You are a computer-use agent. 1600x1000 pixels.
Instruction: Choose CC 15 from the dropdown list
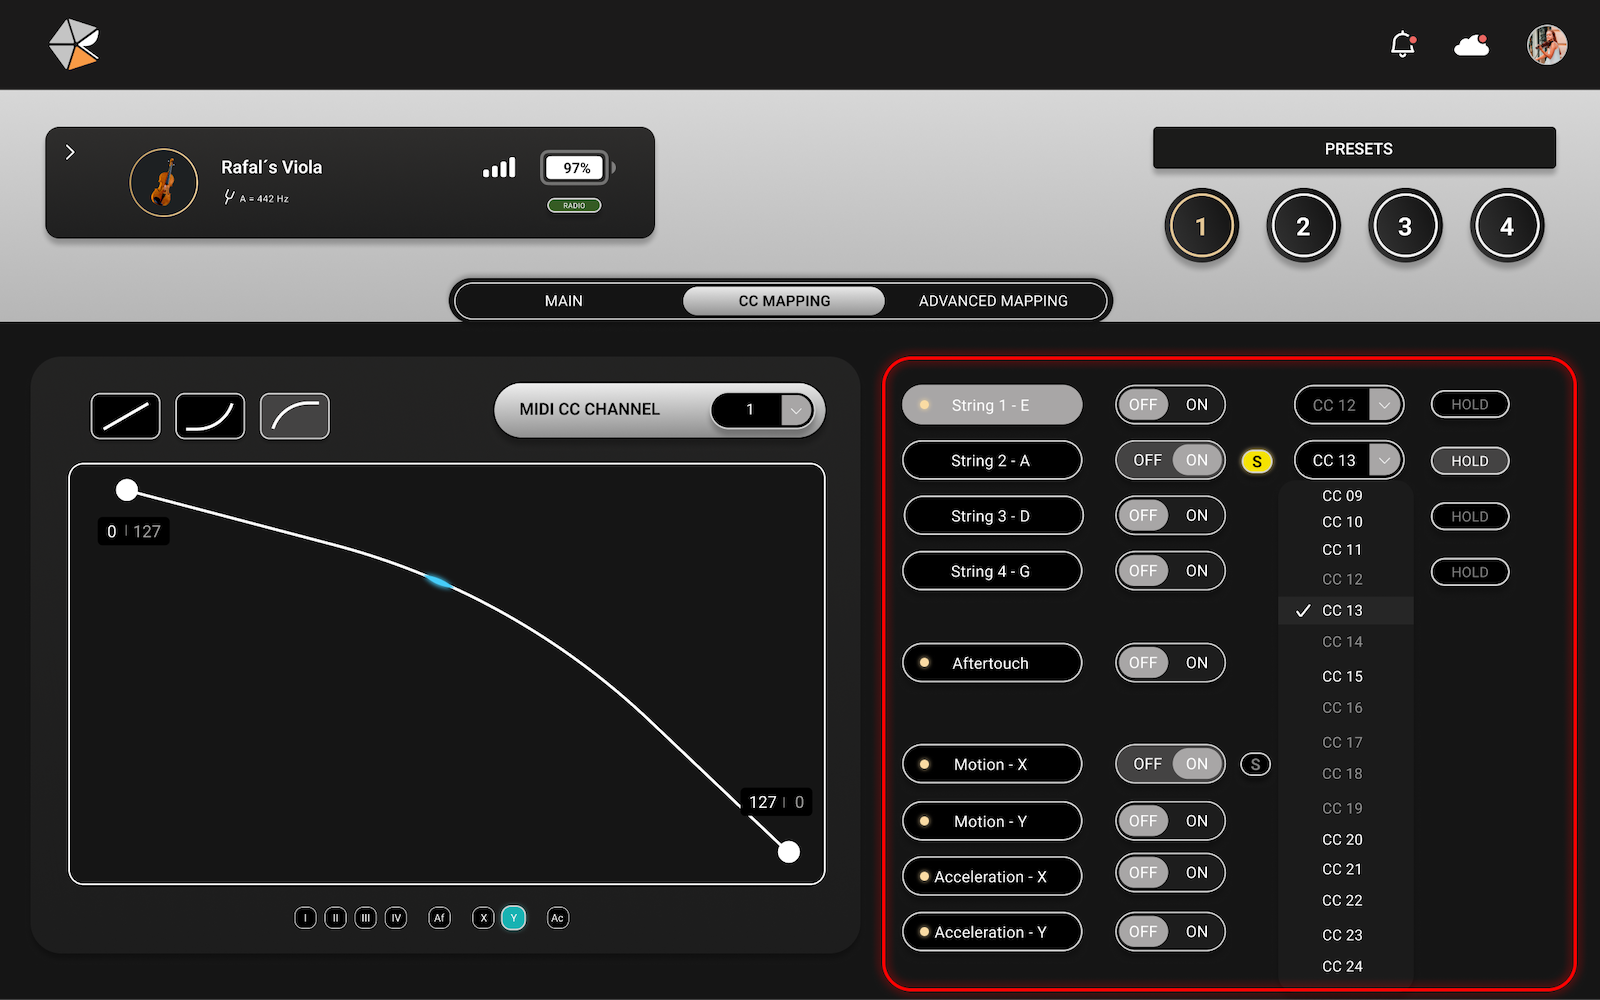[1342, 676]
